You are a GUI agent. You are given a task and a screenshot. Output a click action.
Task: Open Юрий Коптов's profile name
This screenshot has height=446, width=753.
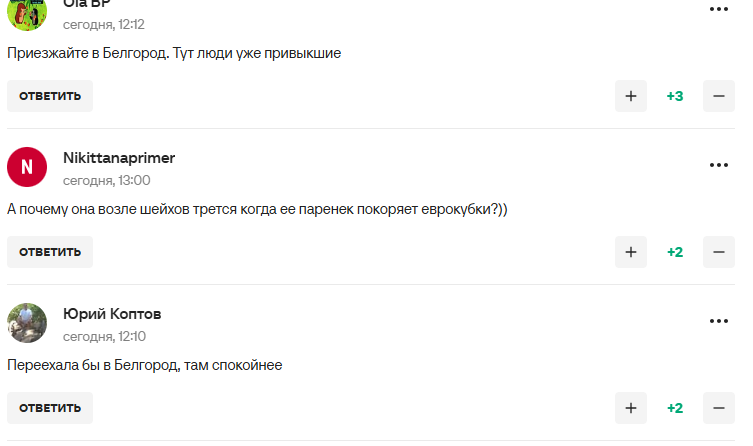coord(112,314)
